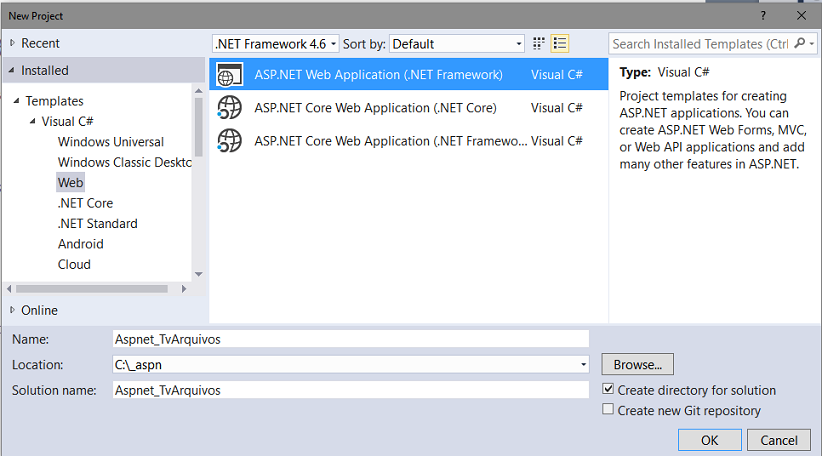Click horizontal scrollbar left arrow in tree
The width and height of the screenshot is (822, 456).
pyautogui.click(x=9, y=289)
